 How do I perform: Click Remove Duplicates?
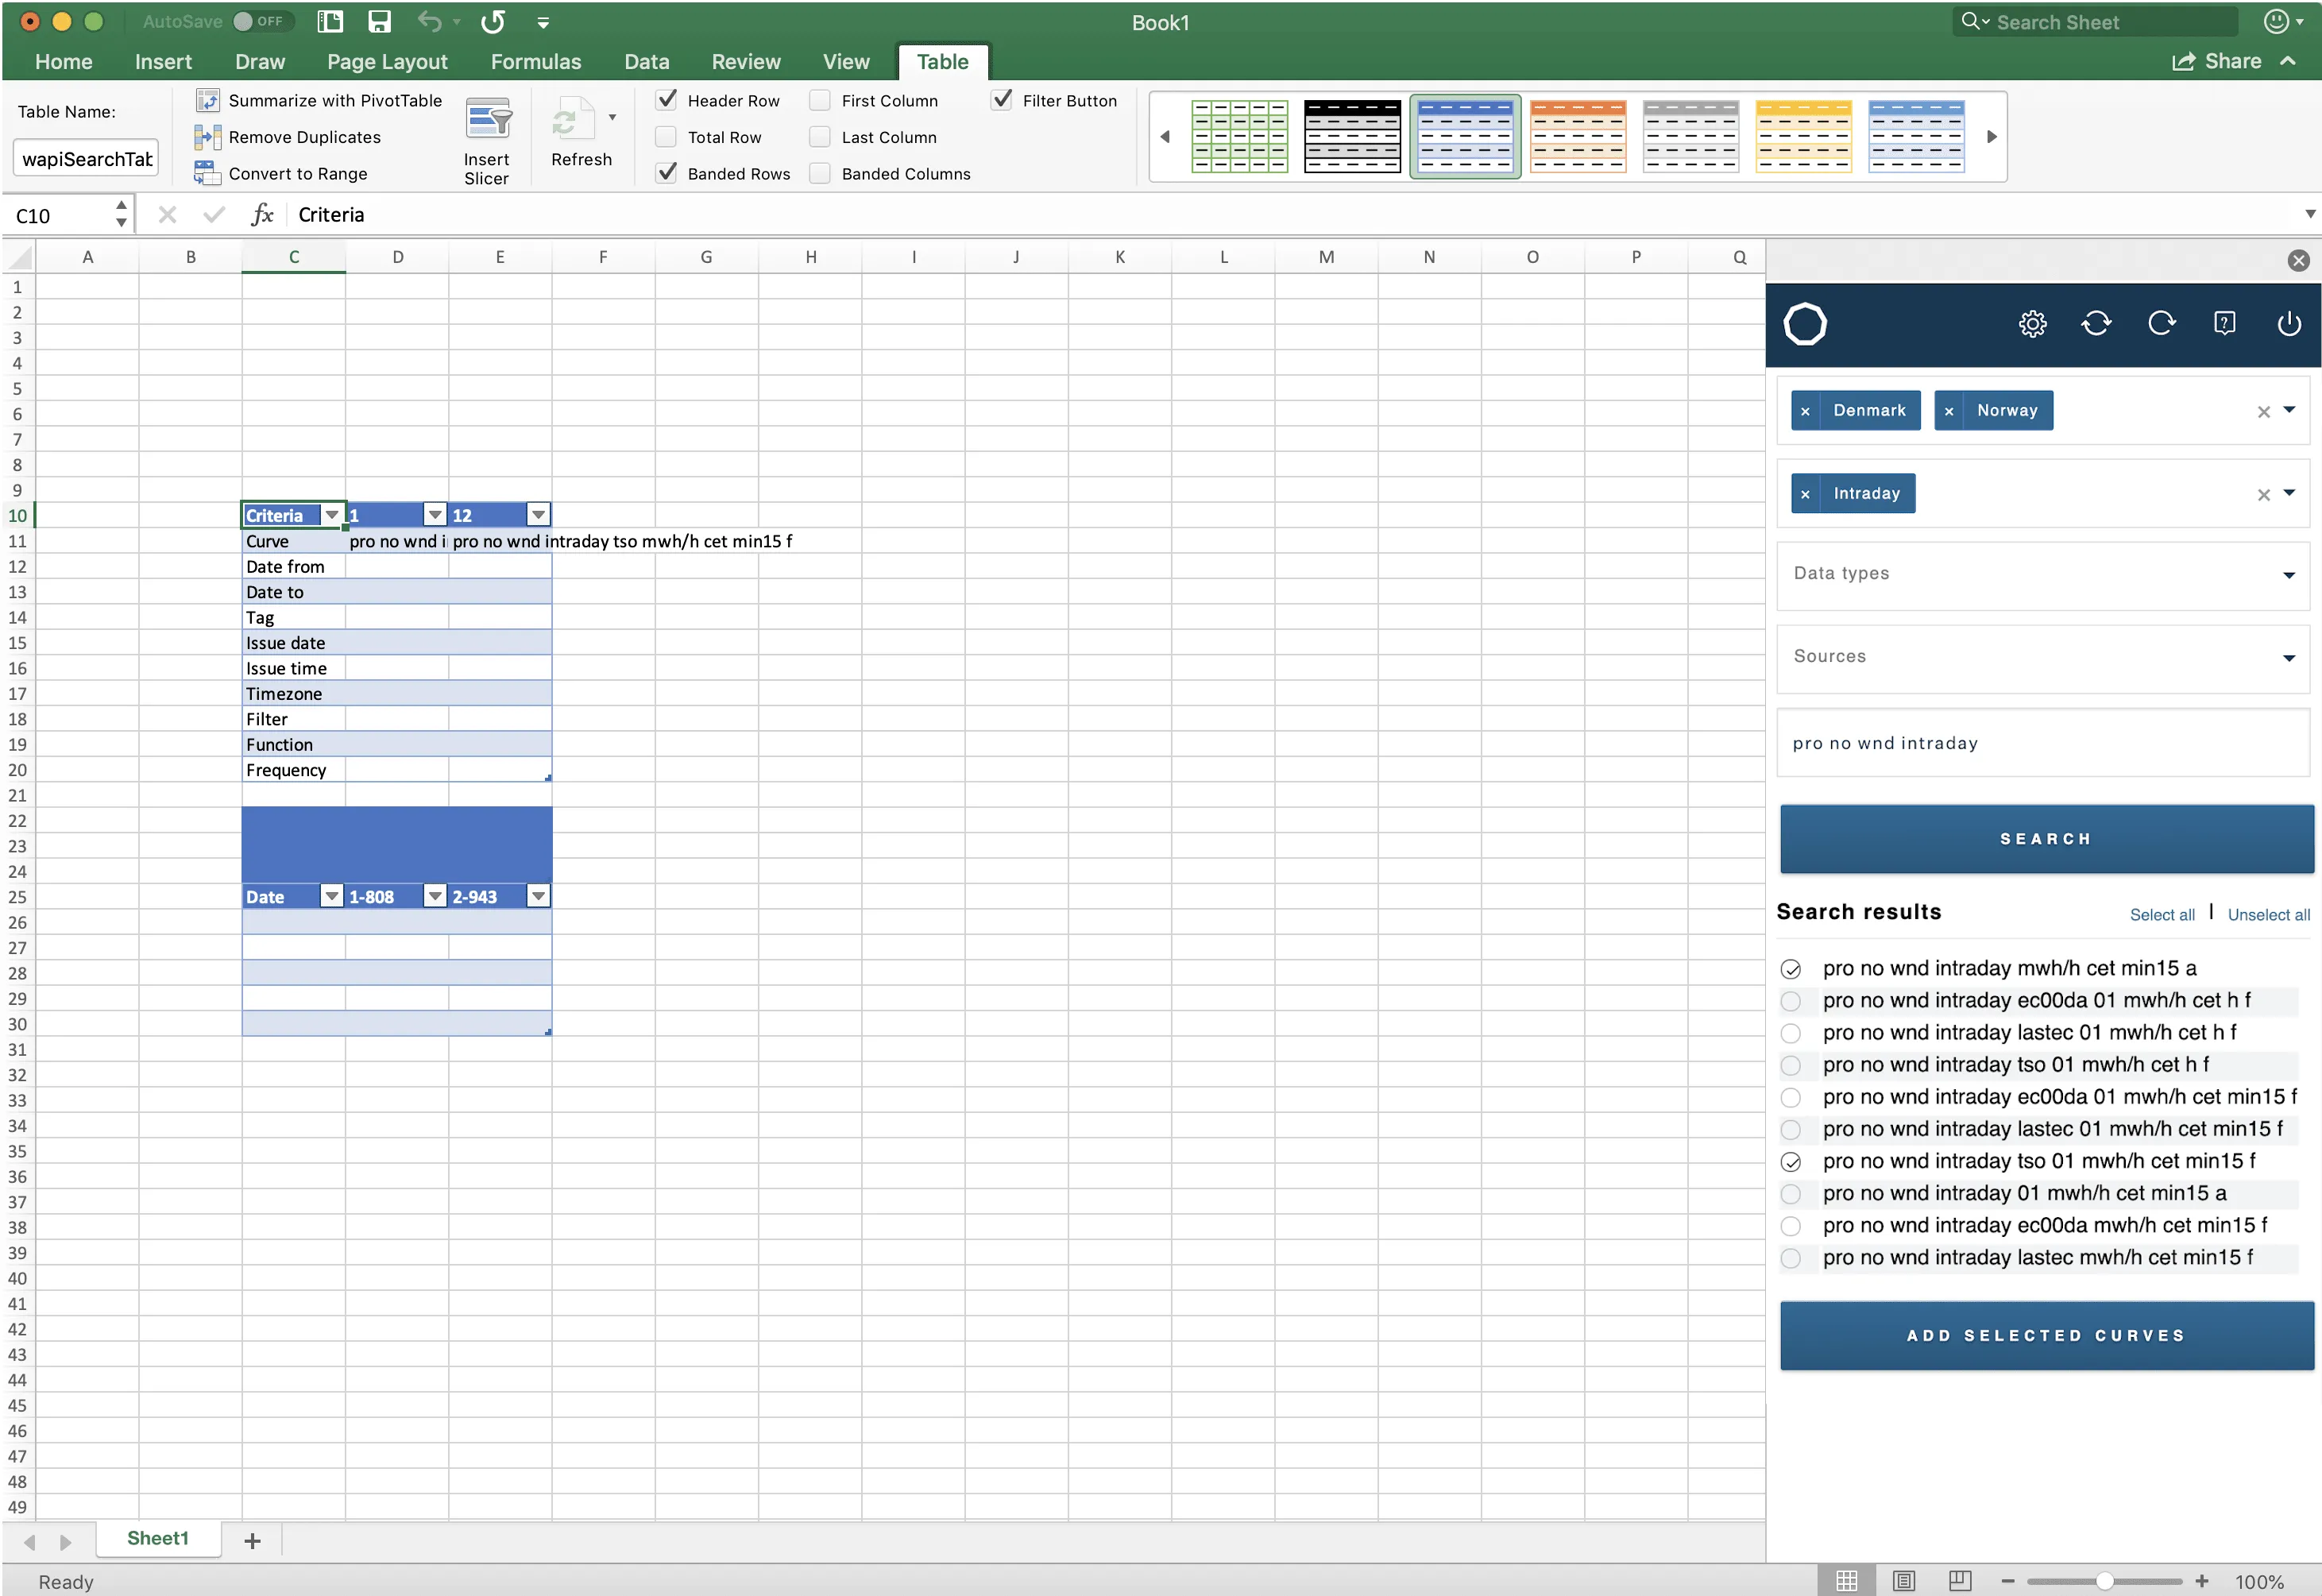pyautogui.click(x=288, y=137)
